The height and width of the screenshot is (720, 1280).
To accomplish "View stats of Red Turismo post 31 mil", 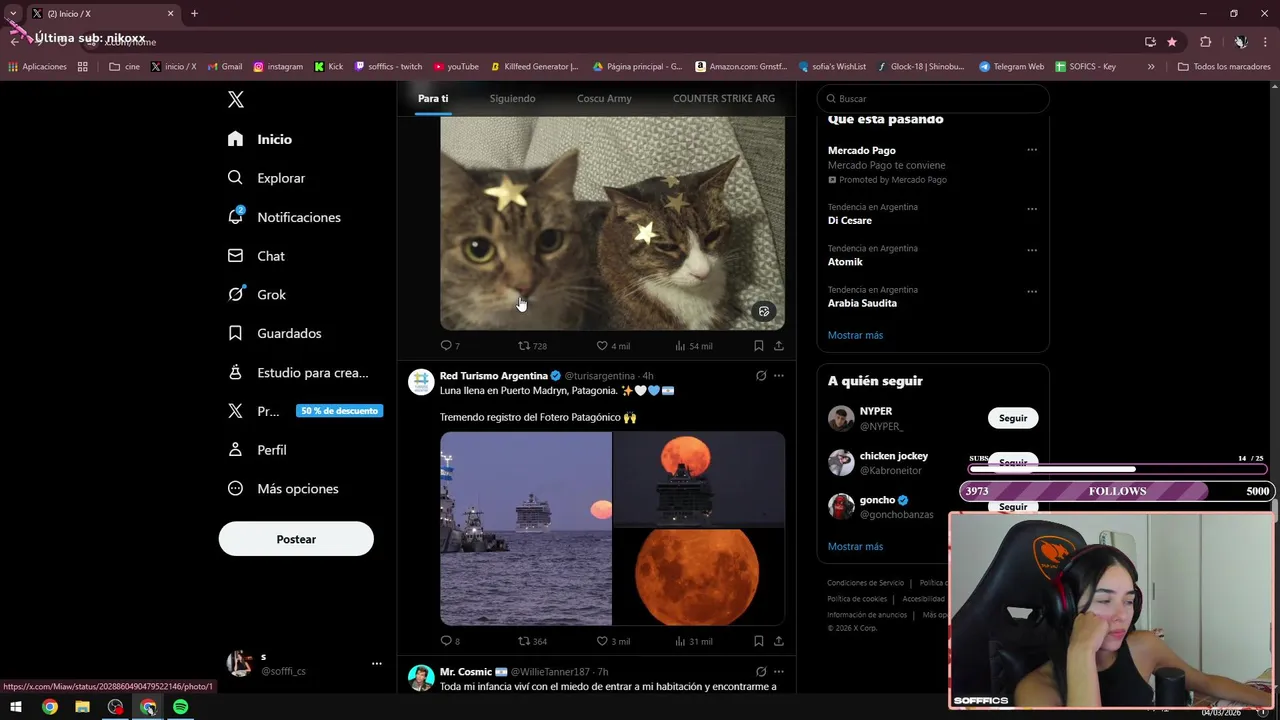I will pyautogui.click(x=693, y=641).
